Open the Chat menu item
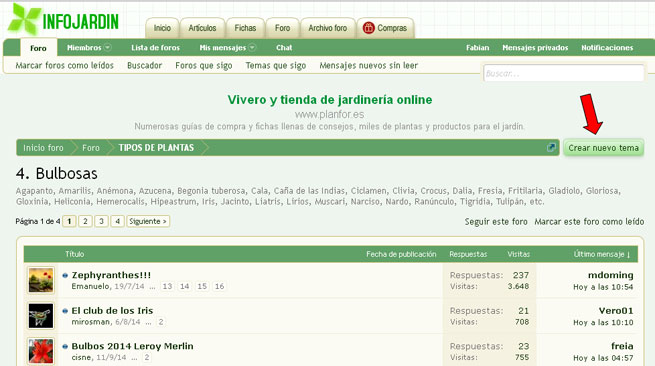The height and width of the screenshot is (366, 655). 284,48
